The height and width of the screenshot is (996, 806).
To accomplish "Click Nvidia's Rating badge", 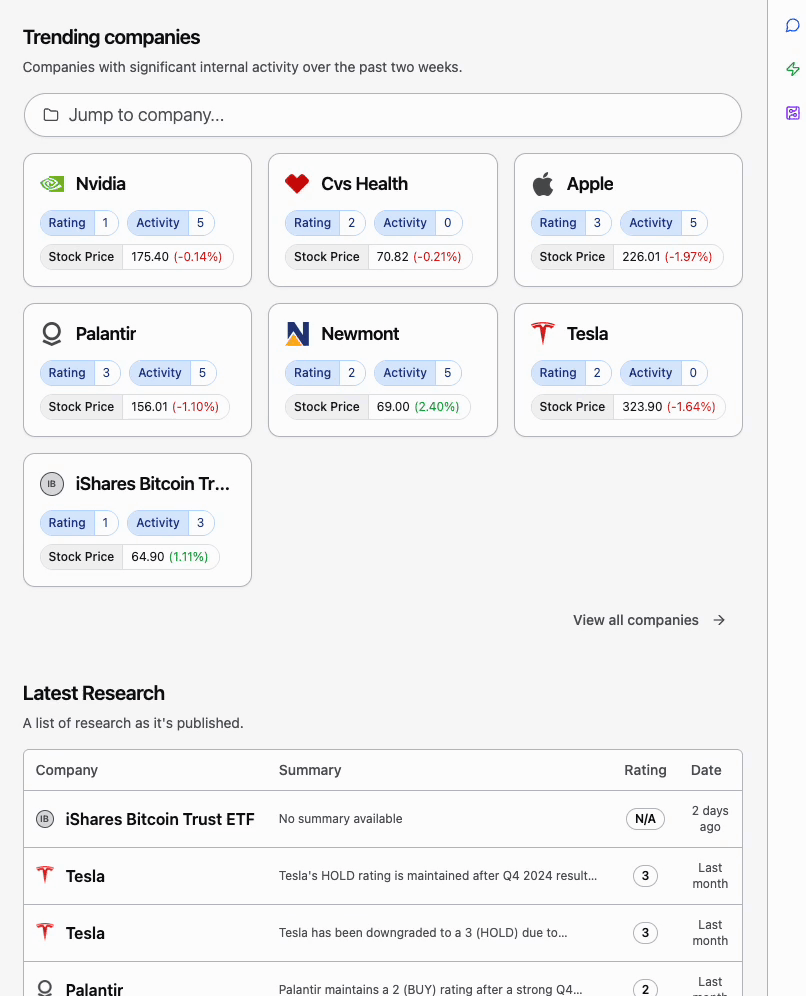I will click(79, 223).
